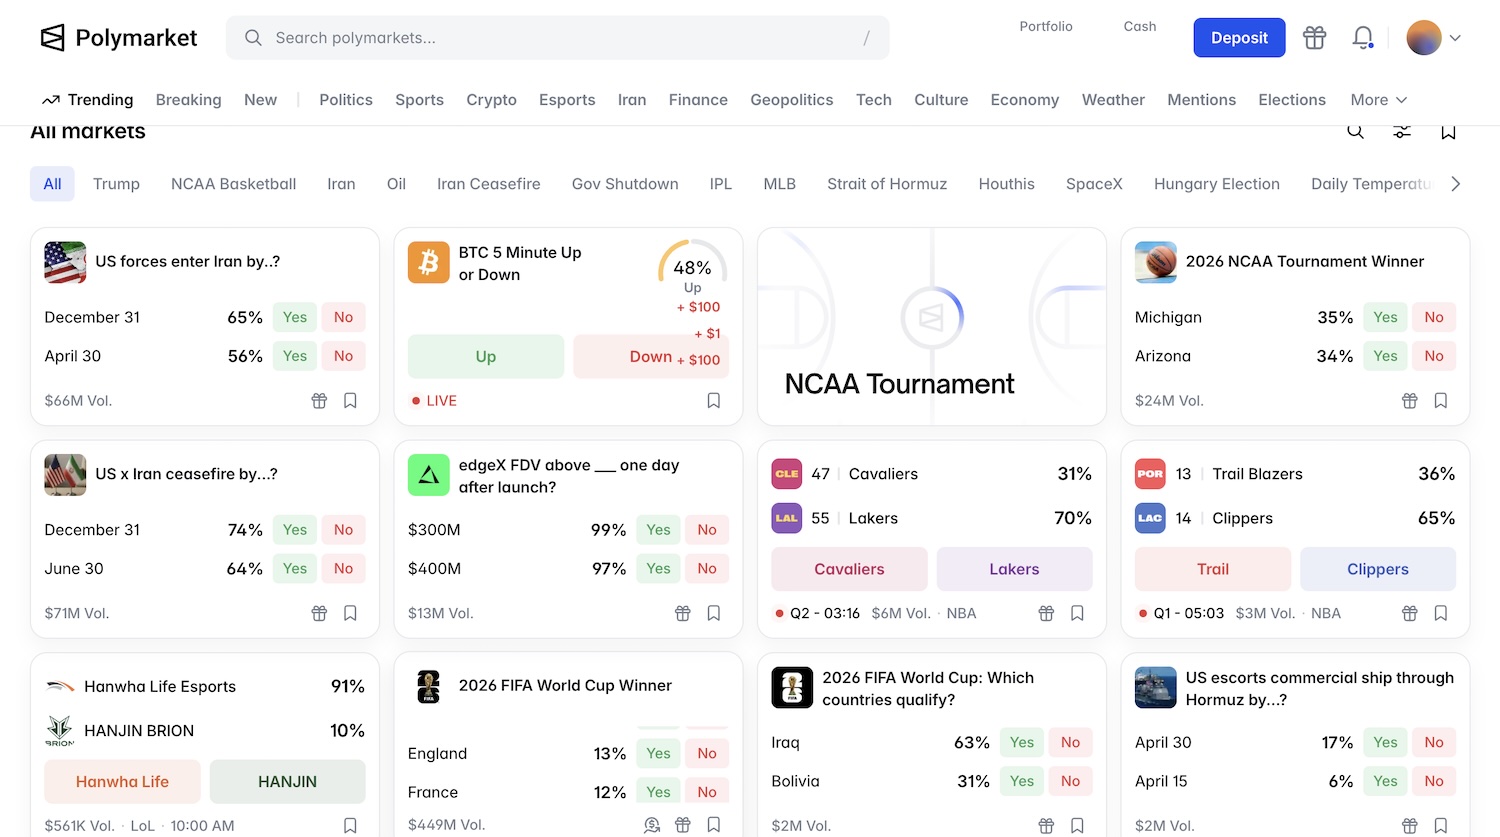The image size is (1500, 837).
Task: Expand the topic chips with right arrow
Action: pos(1455,184)
